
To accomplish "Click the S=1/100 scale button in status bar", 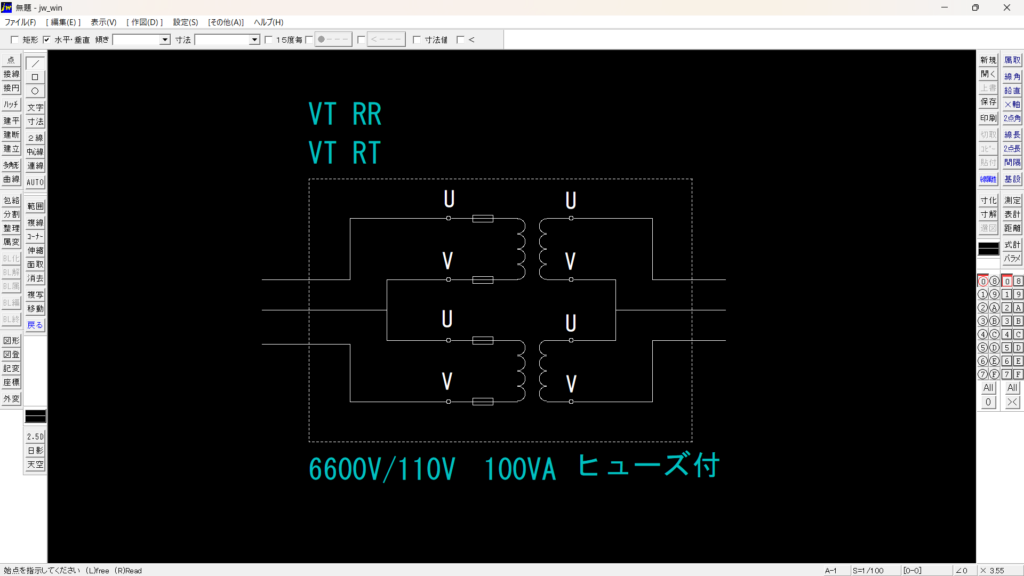I will pos(871,570).
